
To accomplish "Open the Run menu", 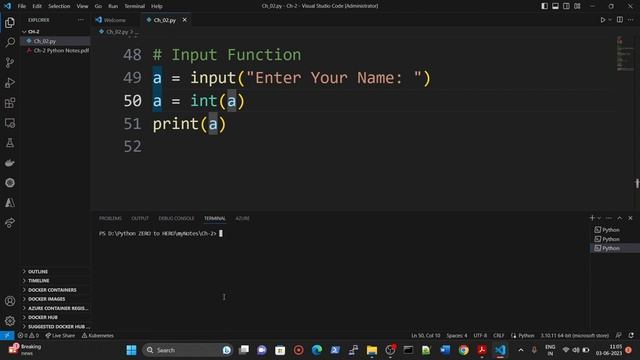I will click(x=113, y=6).
